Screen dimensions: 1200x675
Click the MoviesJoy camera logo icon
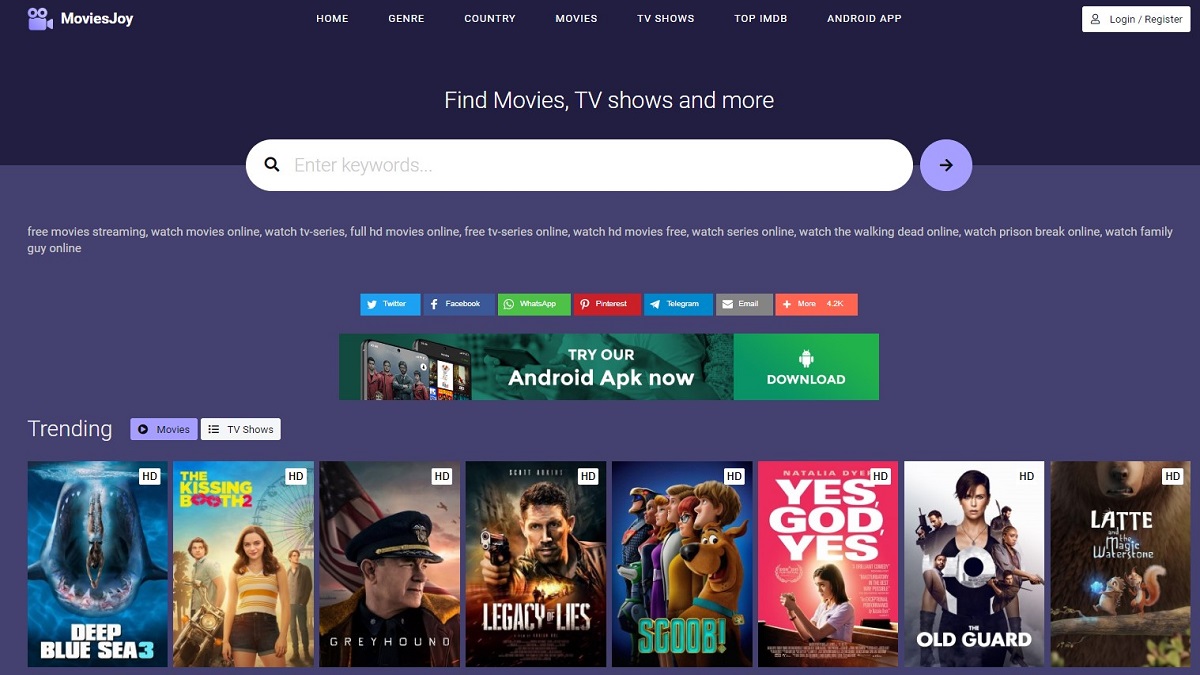click(40, 18)
